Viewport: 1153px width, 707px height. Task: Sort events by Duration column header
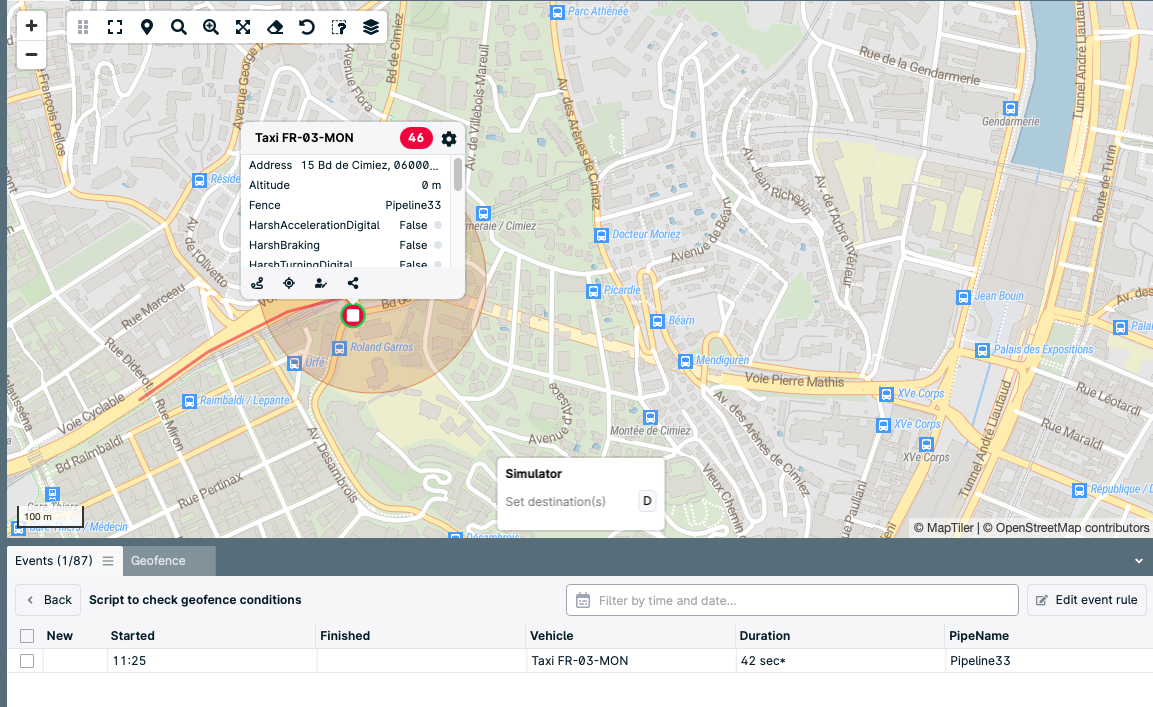pyautogui.click(x=765, y=636)
